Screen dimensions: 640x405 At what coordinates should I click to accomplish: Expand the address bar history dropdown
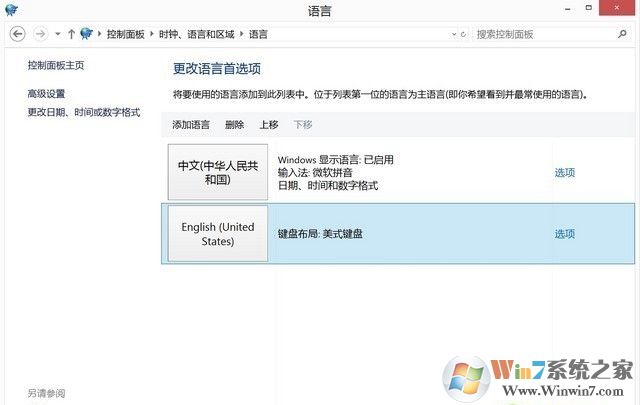(454, 34)
